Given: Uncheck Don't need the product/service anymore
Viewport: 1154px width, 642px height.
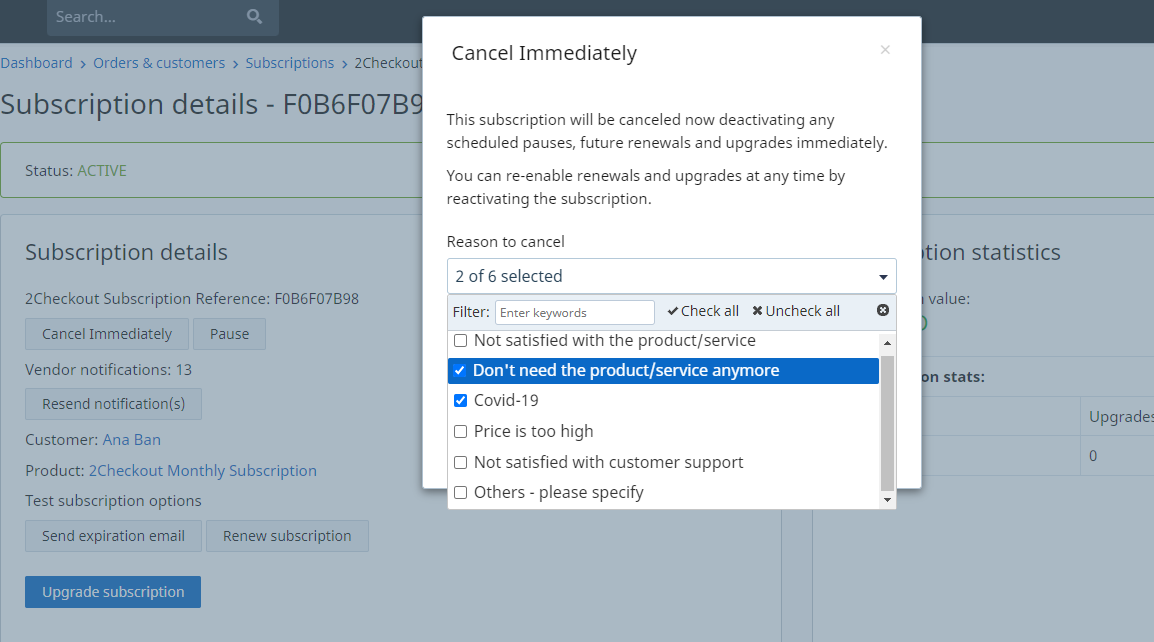Looking at the screenshot, I should (460, 370).
